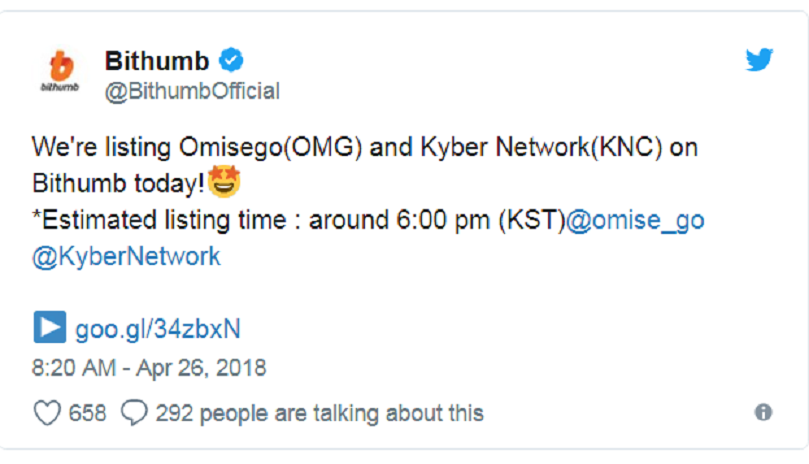Like the tweet with the heart icon
This screenshot has width=809, height=464.
(46, 412)
